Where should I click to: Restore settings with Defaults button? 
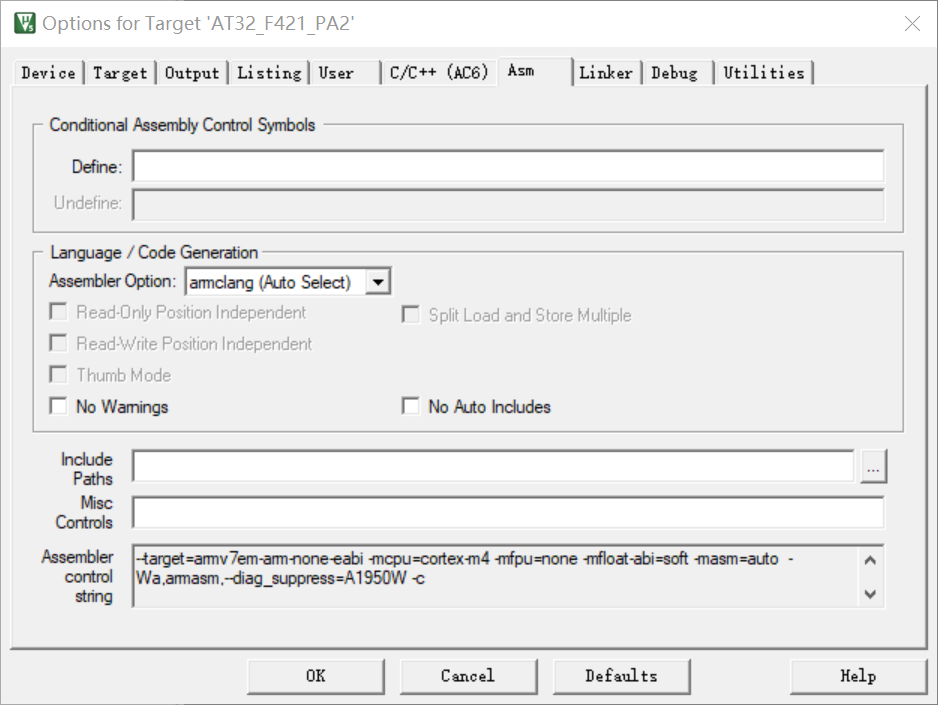coord(622,676)
